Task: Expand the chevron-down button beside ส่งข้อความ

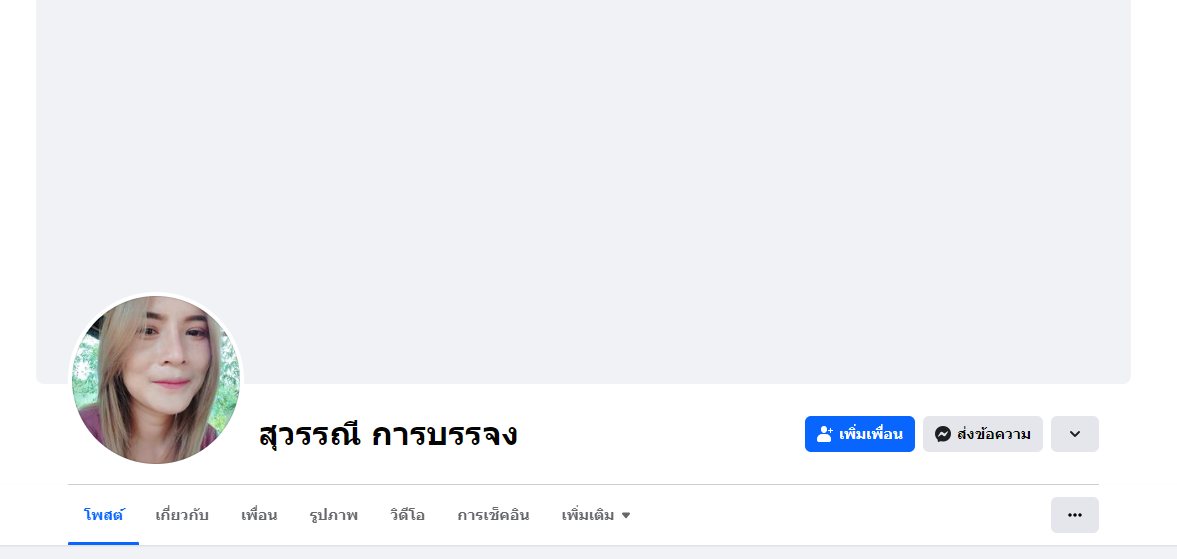Action: pos(1074,434)
